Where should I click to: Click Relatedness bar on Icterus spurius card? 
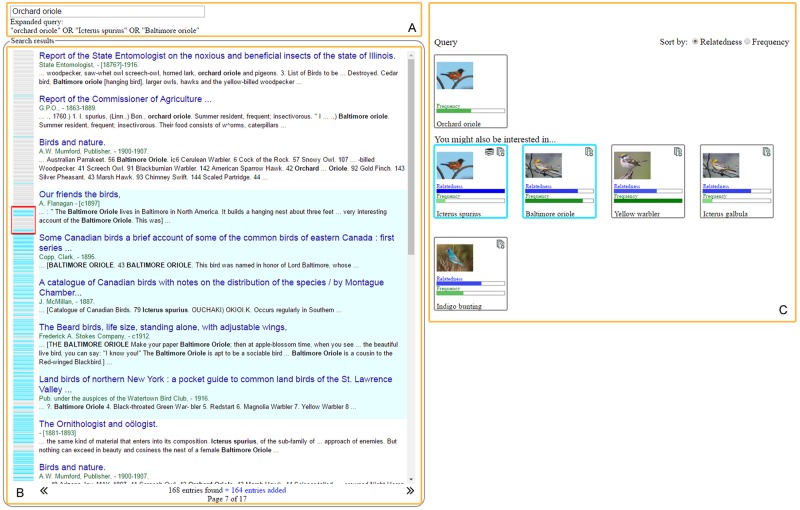point(470,191)
